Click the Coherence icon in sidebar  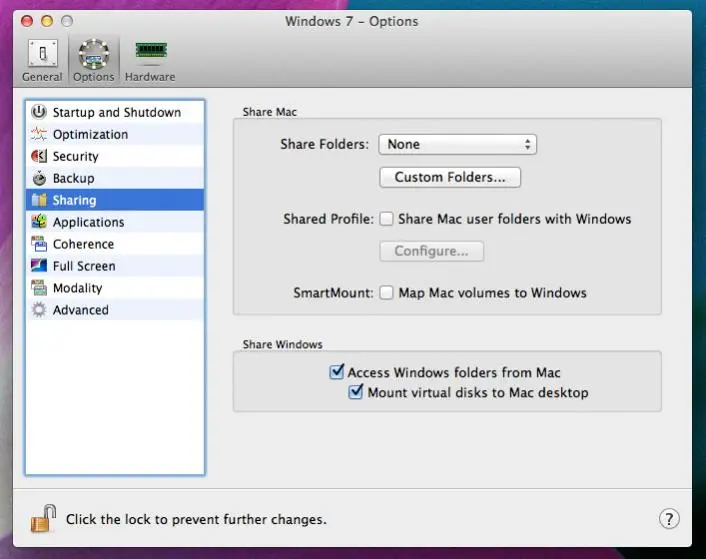point(39,244)
